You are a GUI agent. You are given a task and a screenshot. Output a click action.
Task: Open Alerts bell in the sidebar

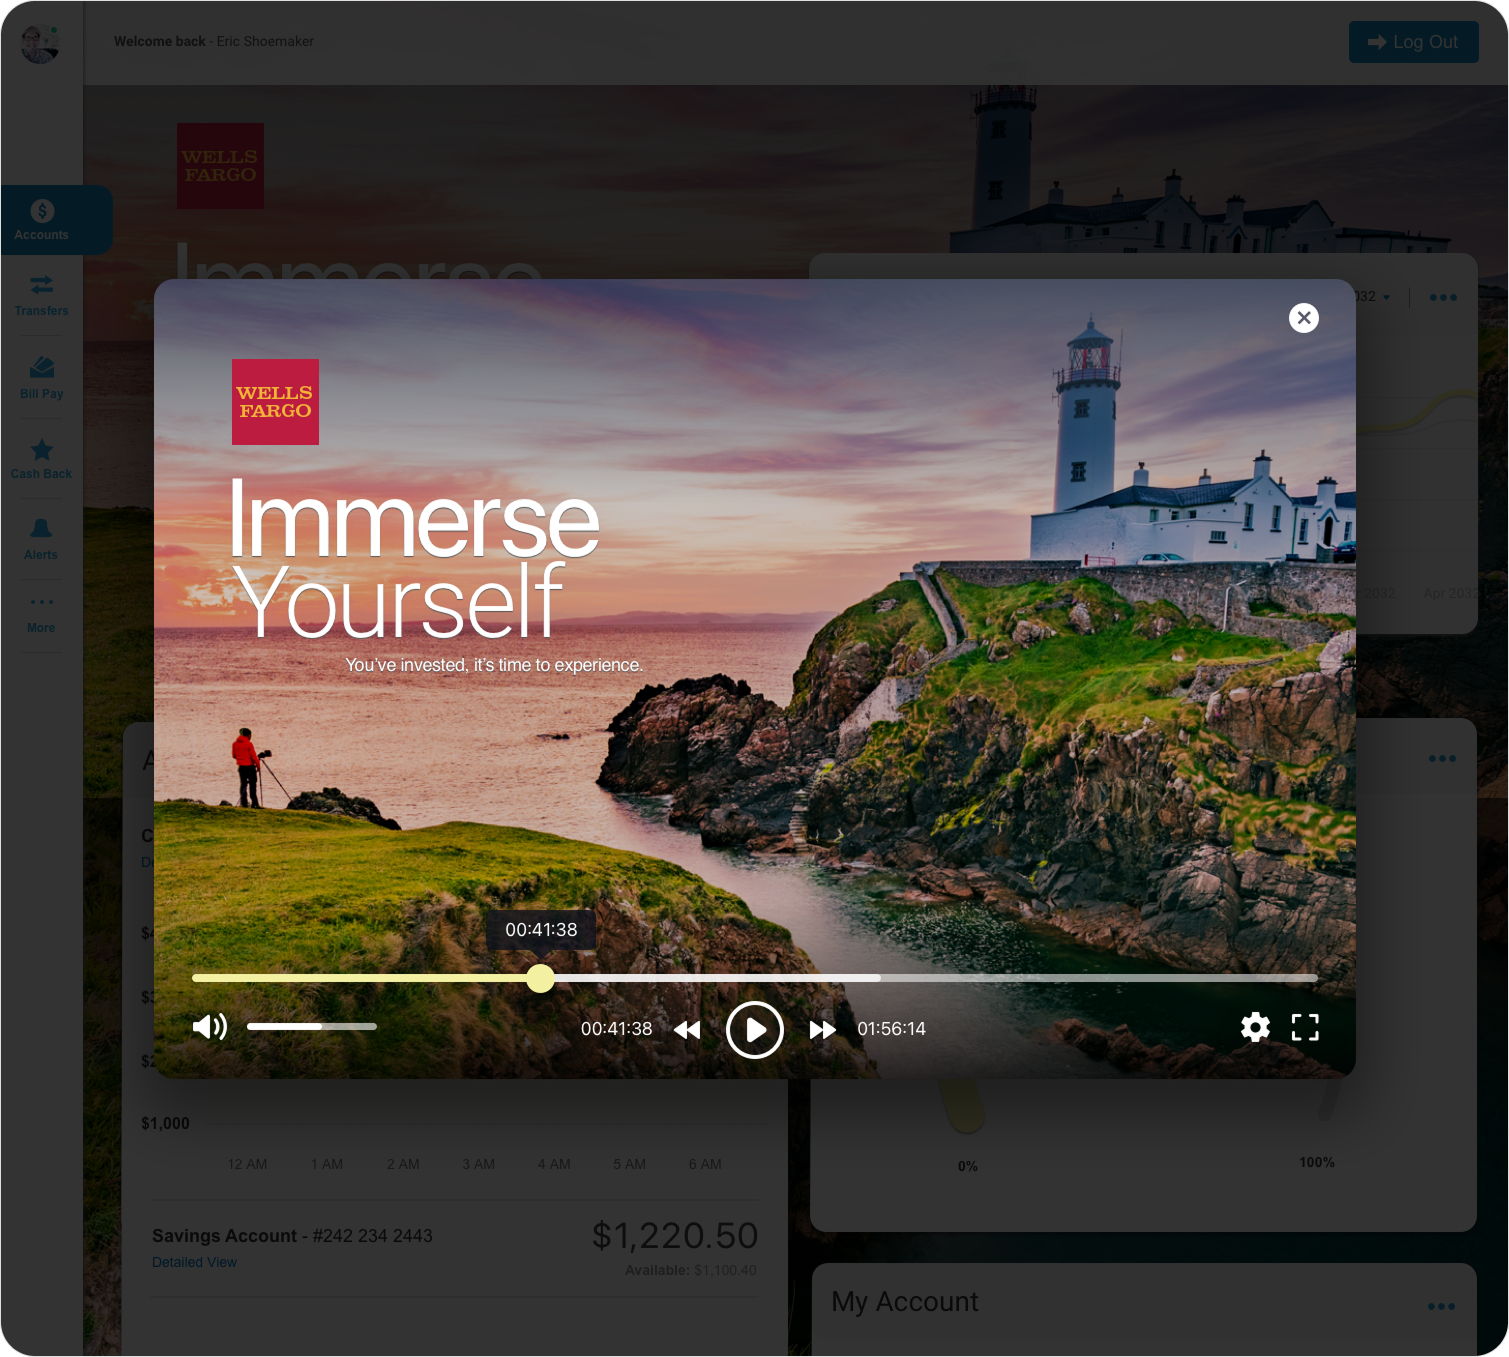42,540
